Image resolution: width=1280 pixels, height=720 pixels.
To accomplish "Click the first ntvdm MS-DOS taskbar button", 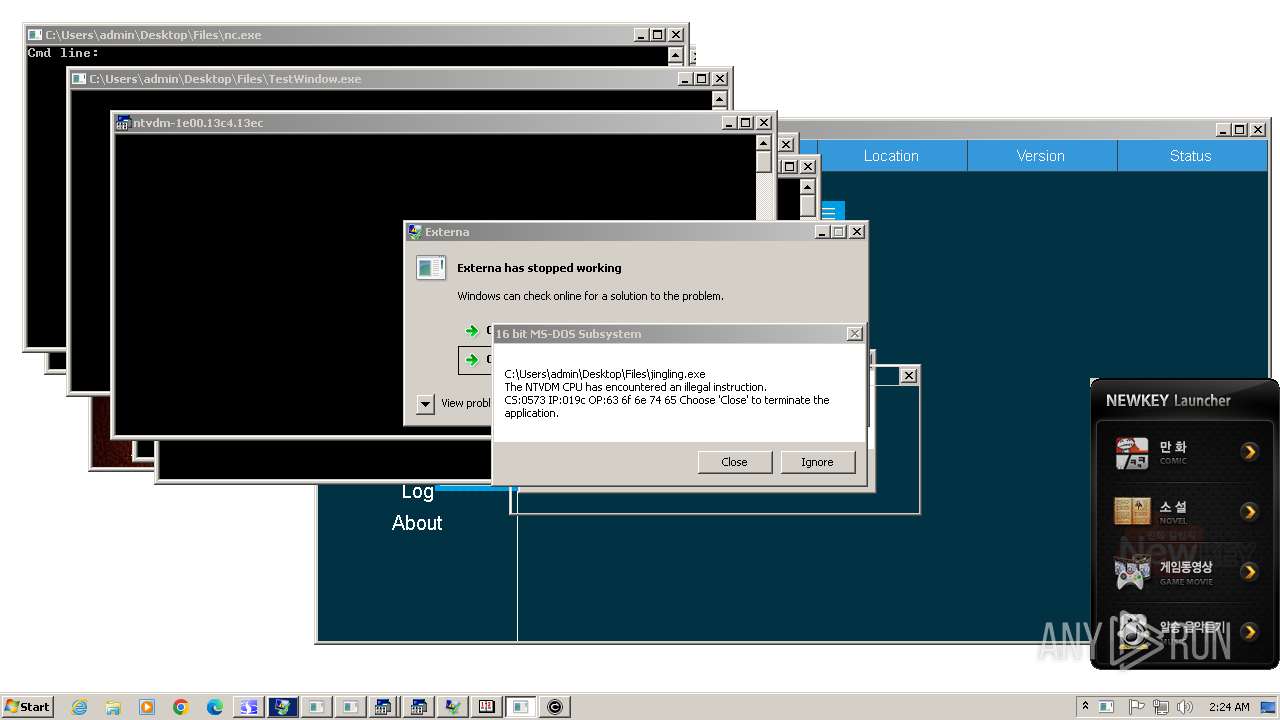I will click(383, 707).
